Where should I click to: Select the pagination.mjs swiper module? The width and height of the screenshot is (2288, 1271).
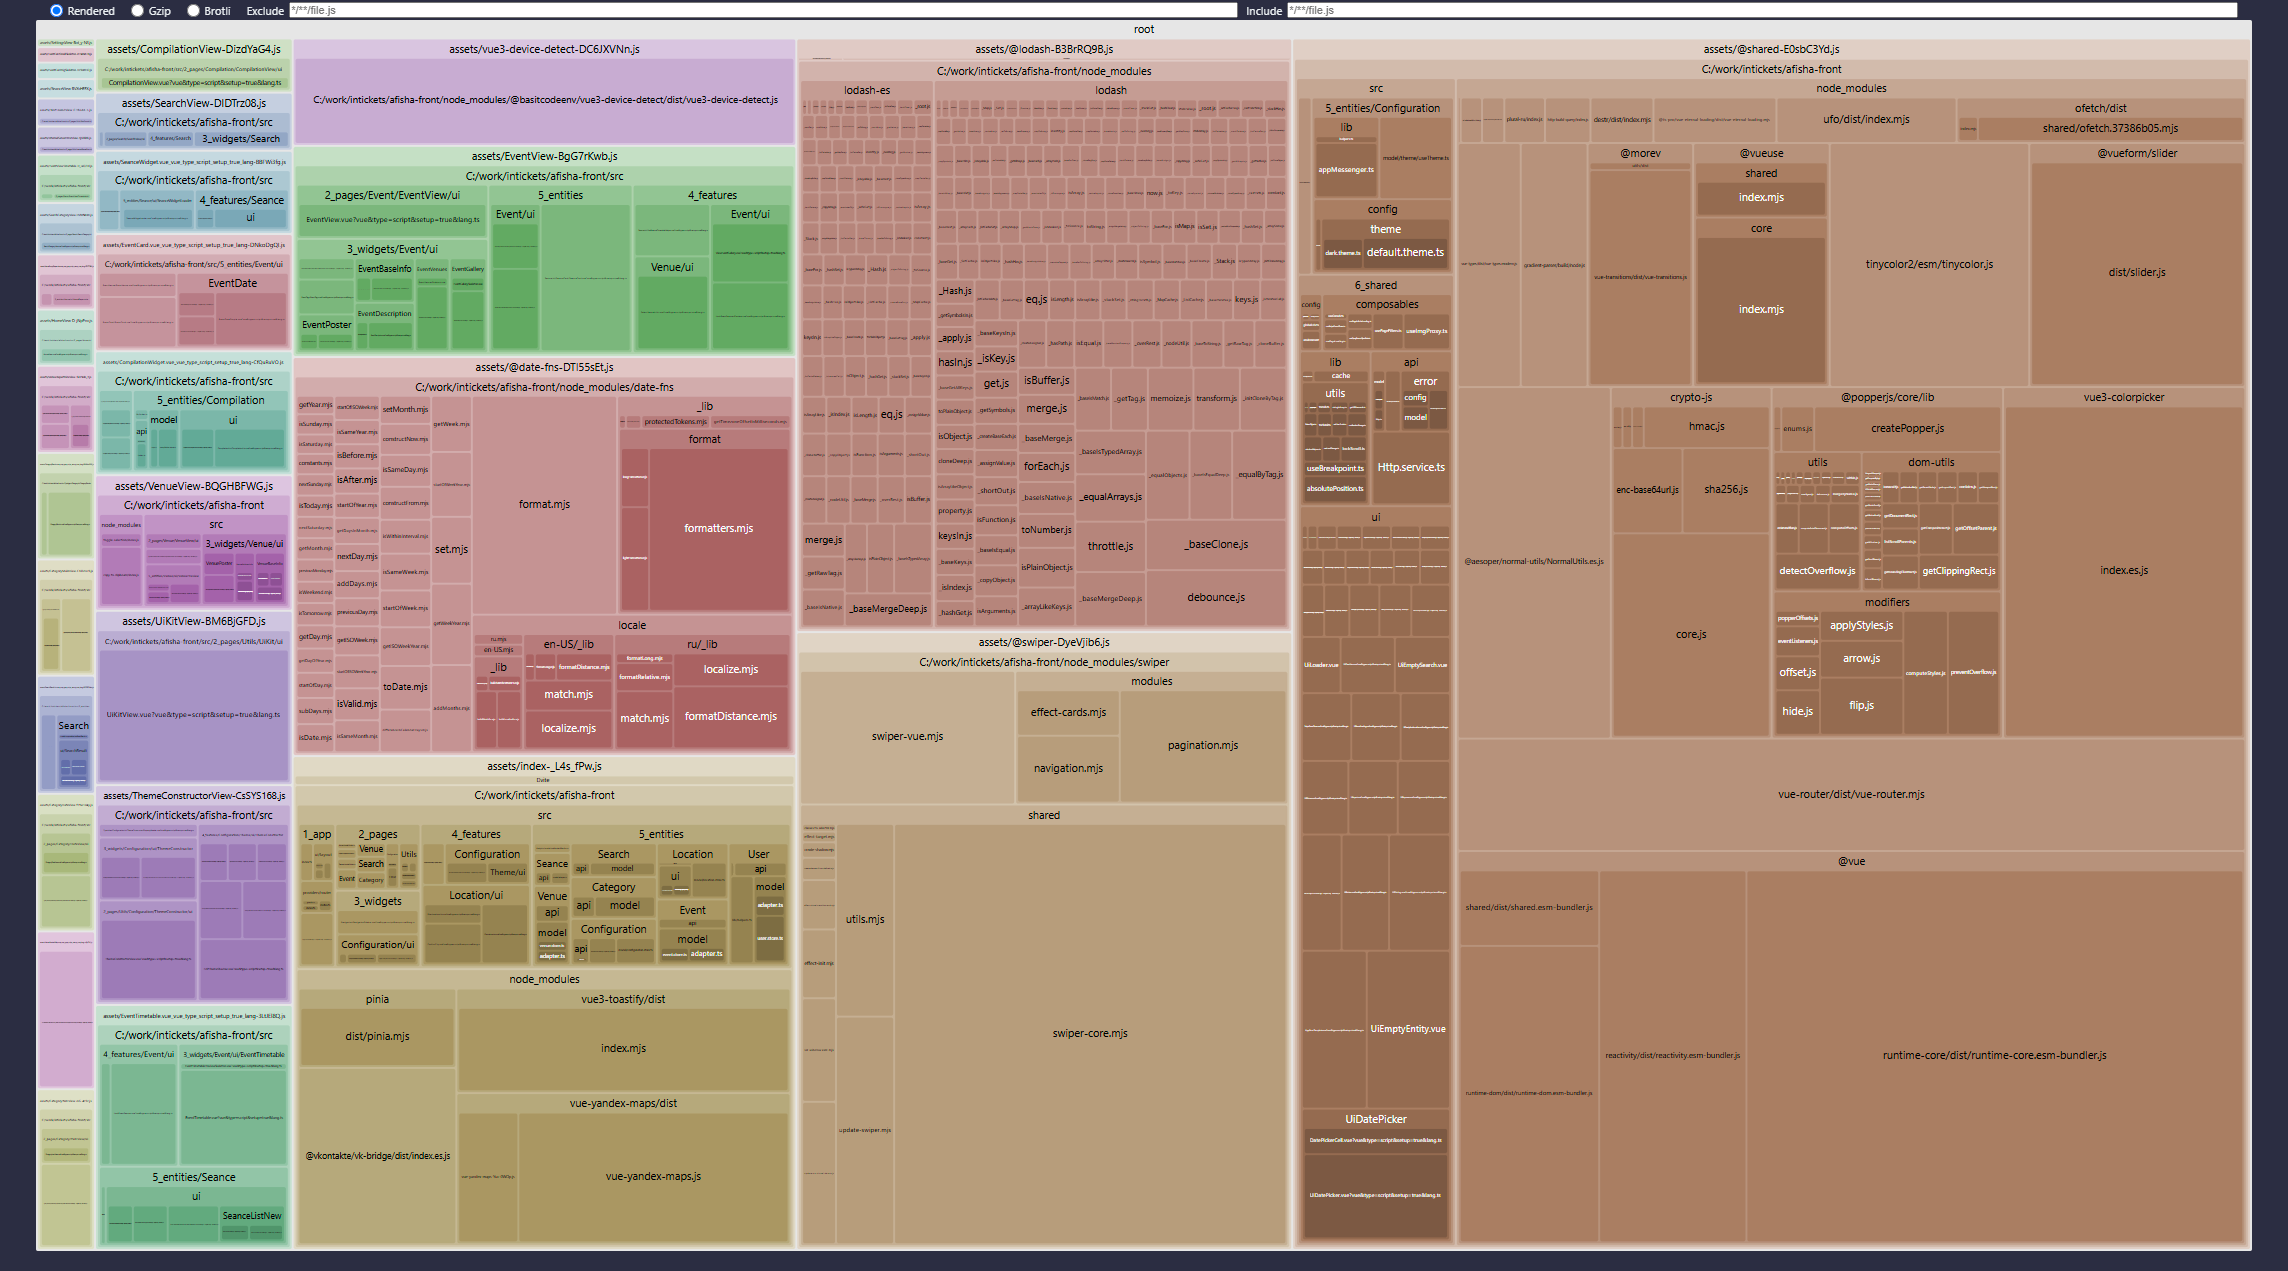coord(1202,745)
